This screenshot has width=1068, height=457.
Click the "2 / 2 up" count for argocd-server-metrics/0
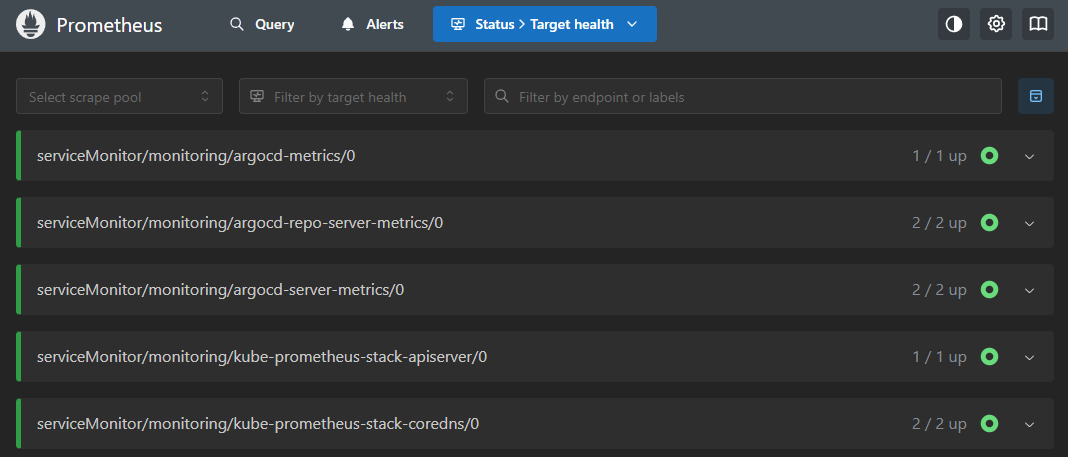(x=939, y=289)
